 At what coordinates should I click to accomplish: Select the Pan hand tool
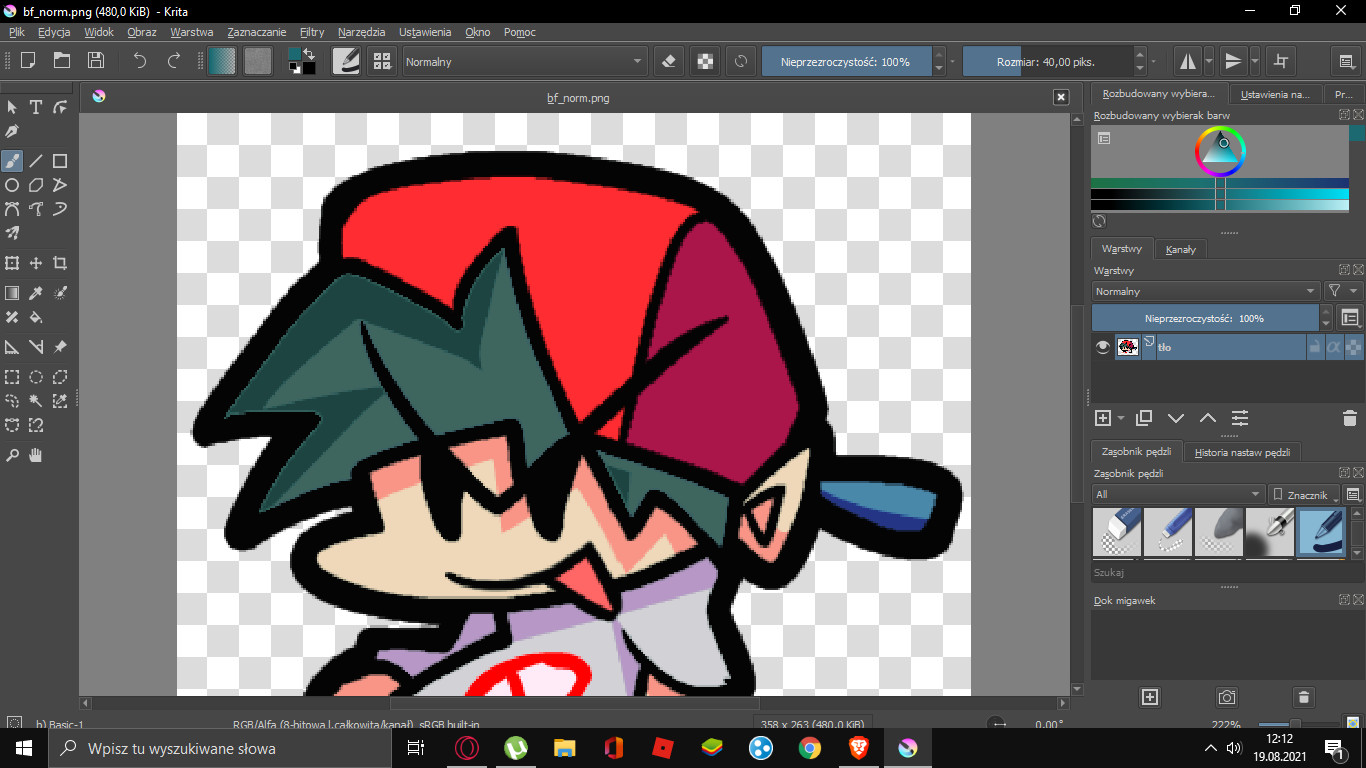[x=36, y=455]
